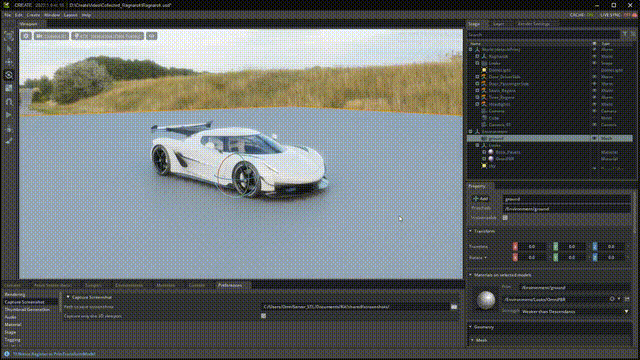This screenshot has height=360, width=640.
Task: Click the Stage search input field
Action: (543, 35)
